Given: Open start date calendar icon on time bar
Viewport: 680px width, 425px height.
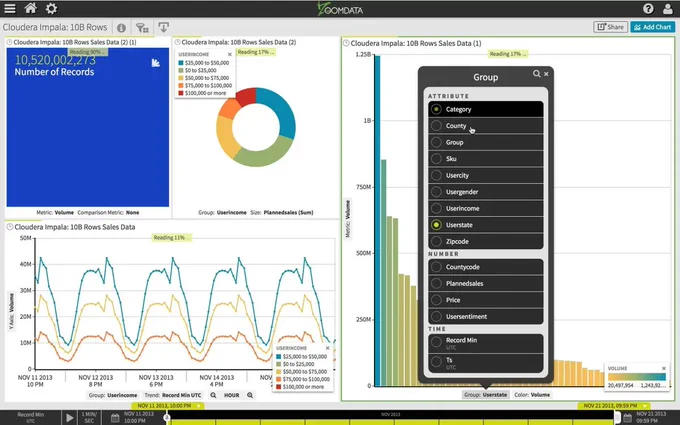Looking at the screenshot, I should pos(115,418).
